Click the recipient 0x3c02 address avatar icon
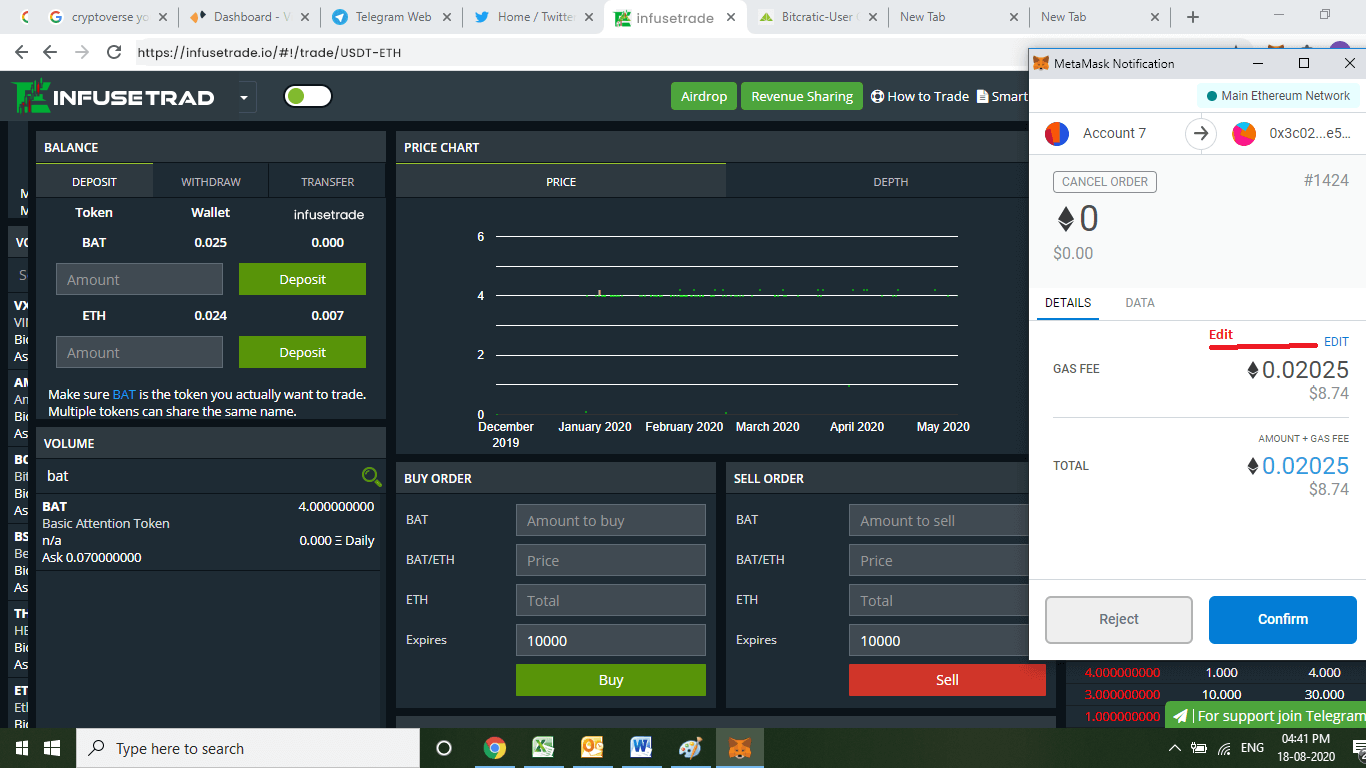Image resolution: width=1366 pixels, height=768 pixels. click(1244, 133)
